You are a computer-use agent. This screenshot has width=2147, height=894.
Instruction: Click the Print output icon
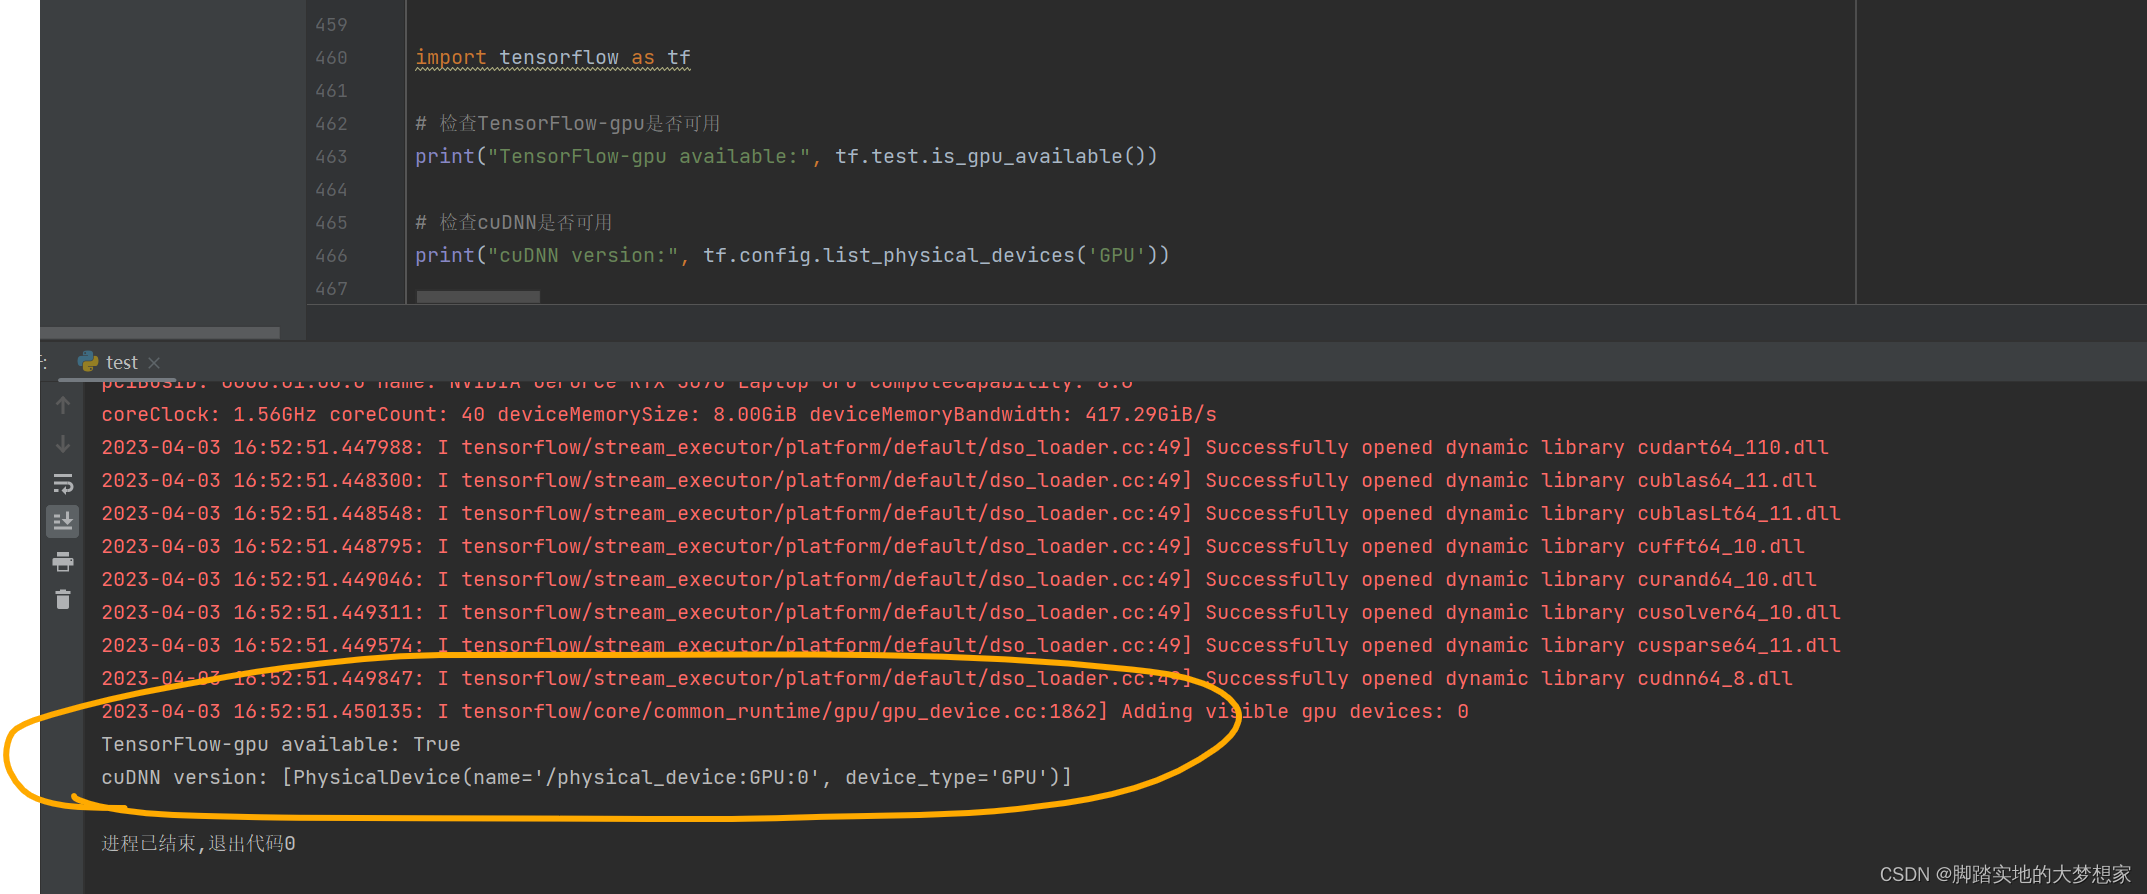click(x=63, y=561)
